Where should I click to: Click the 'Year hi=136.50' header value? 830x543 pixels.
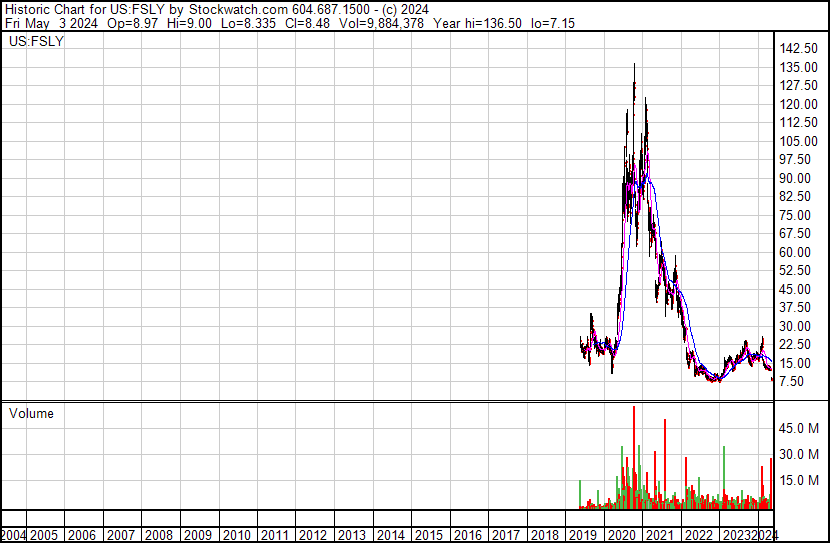(477, 23)
